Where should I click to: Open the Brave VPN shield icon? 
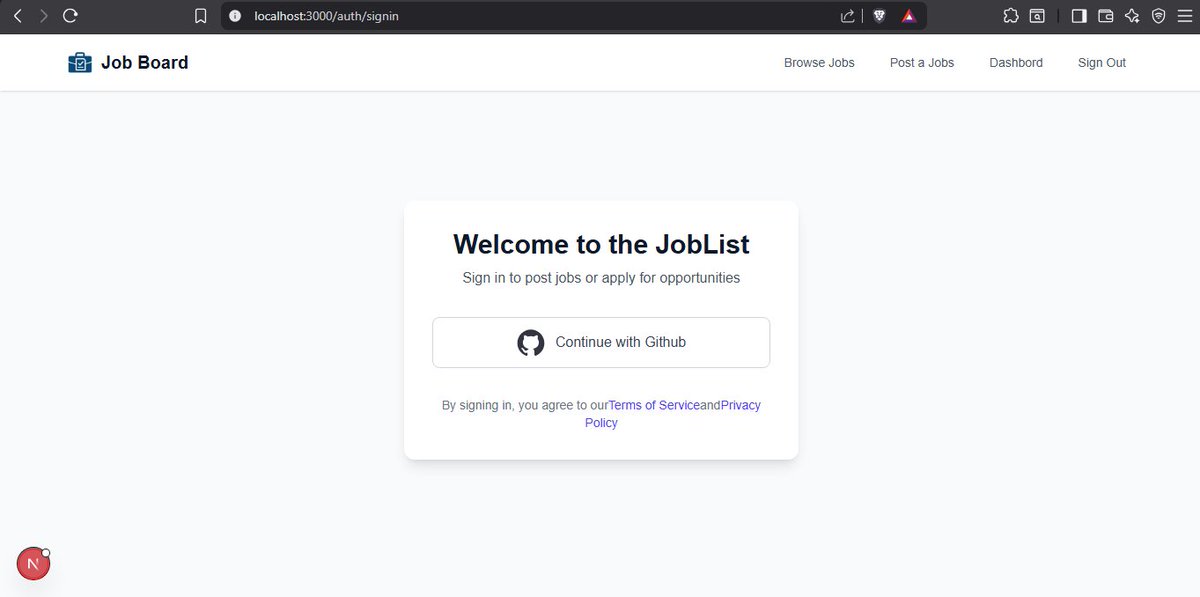coord(1158,16)
